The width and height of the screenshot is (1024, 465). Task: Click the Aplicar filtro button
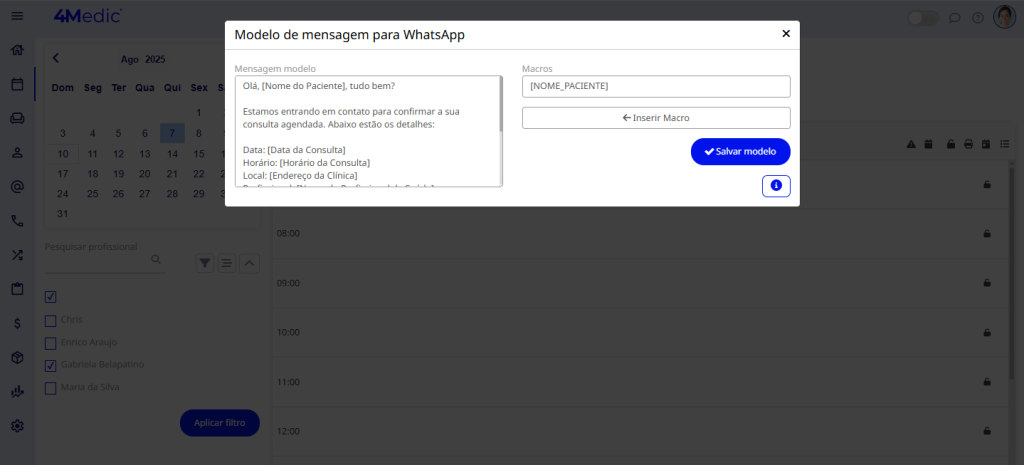[220, 423]
